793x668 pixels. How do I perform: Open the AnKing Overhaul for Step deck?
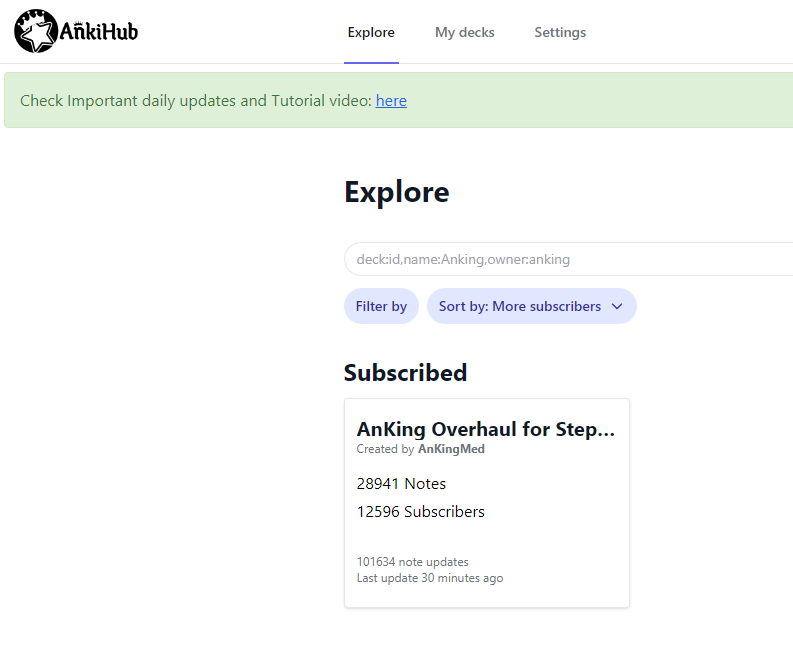[486, 429]
